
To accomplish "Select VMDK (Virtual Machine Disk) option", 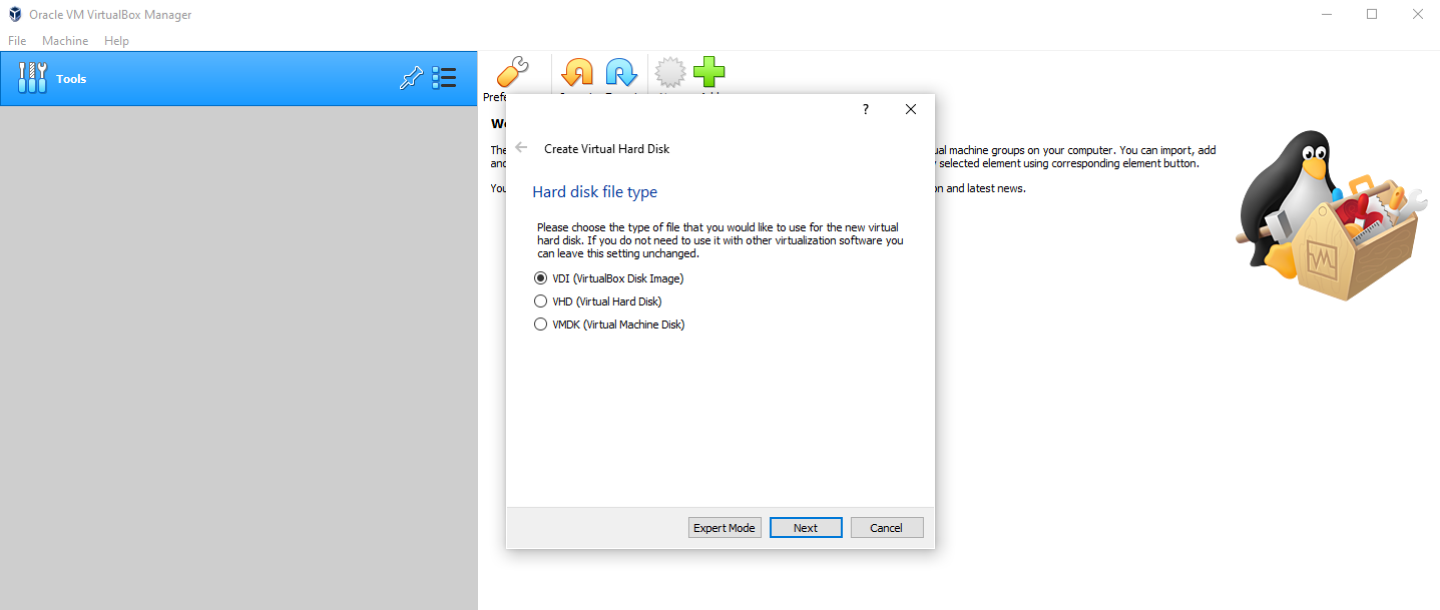I will click(610, 324).
